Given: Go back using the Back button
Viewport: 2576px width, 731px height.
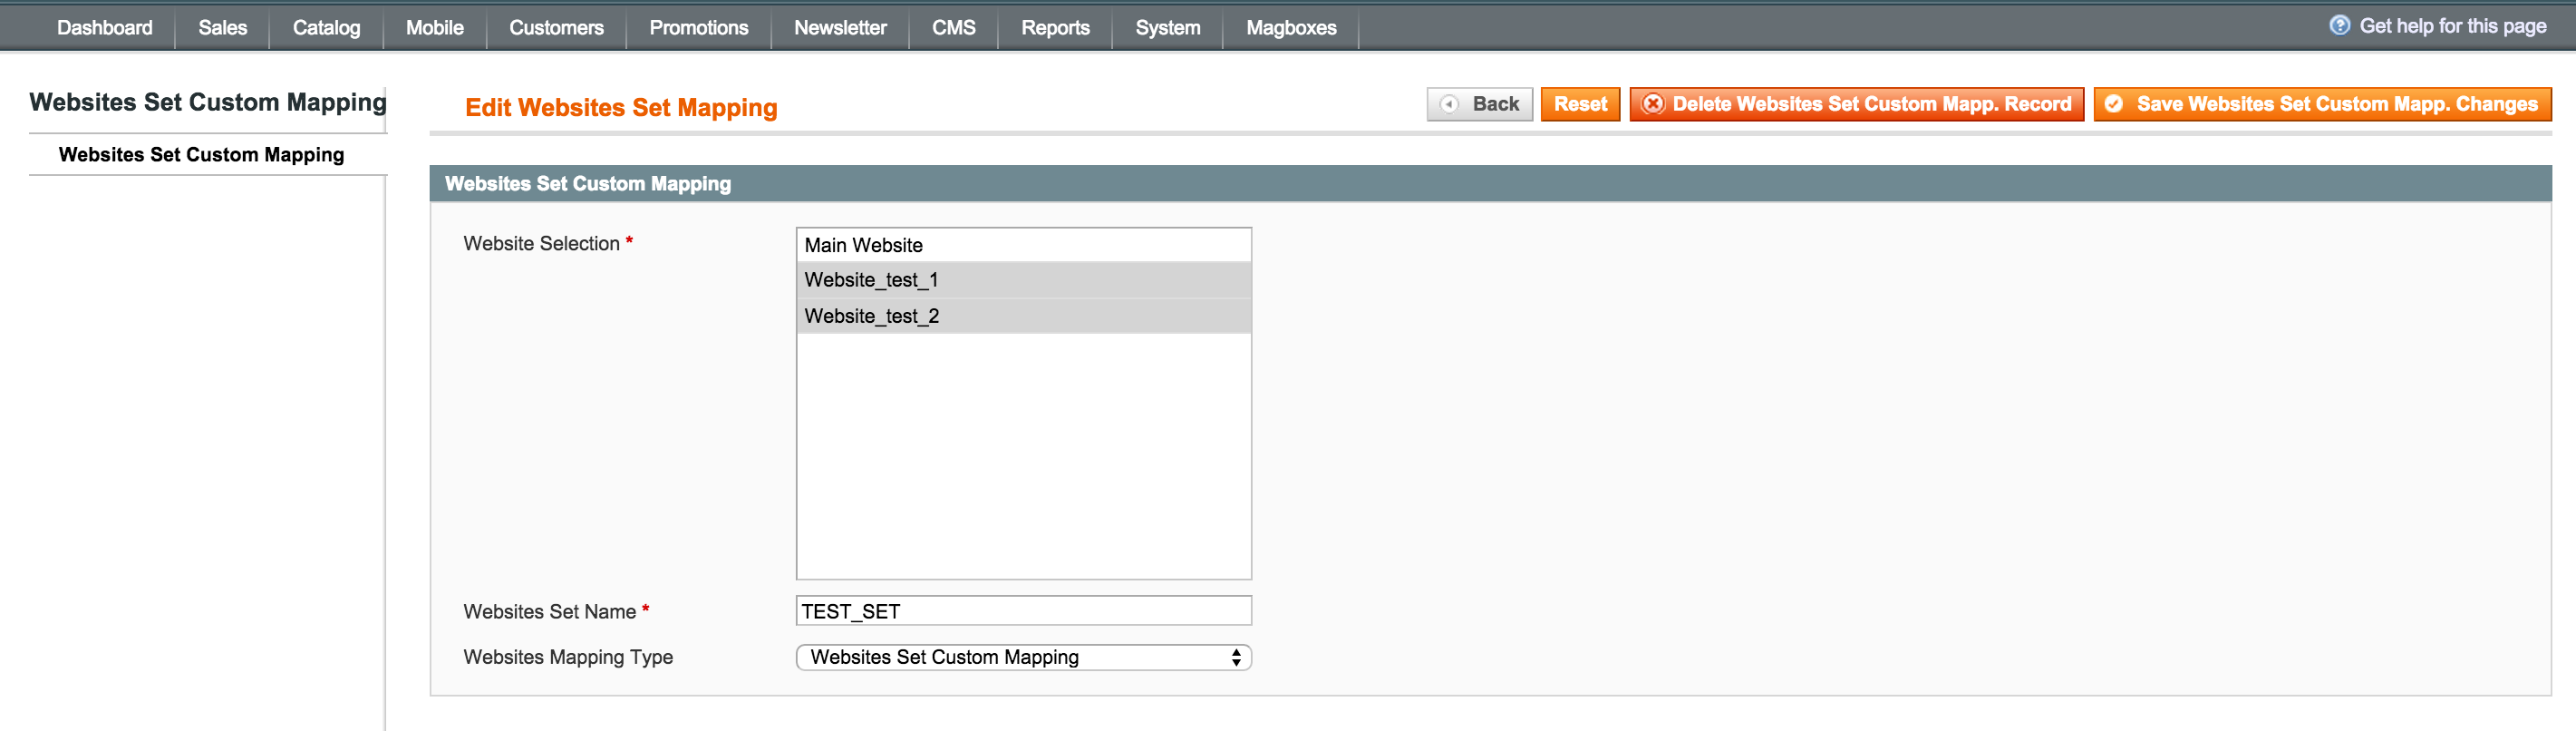Looking at the screenshot, I should pos(1479,104).
